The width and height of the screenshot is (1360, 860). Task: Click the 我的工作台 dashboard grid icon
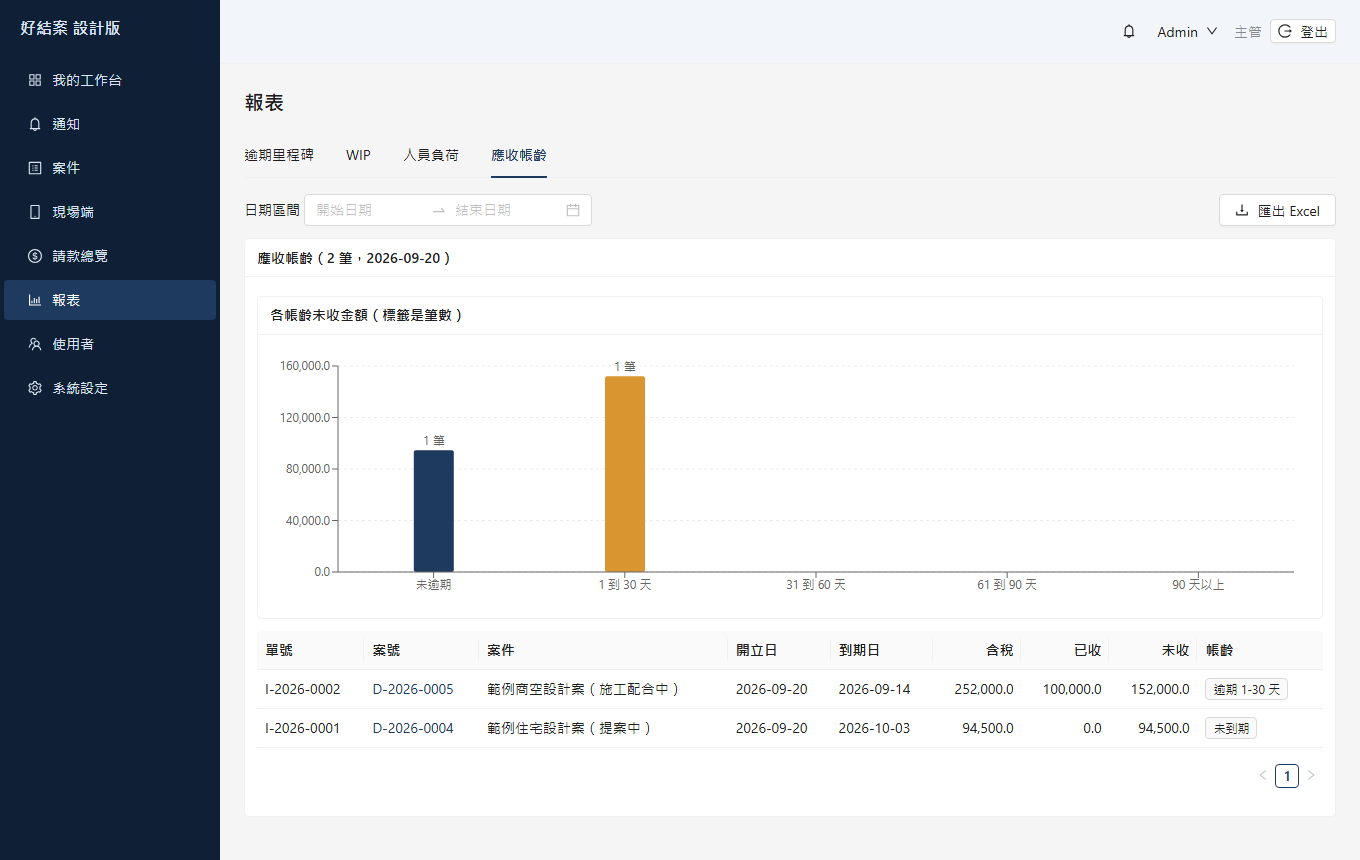click(x=35, y=80)
